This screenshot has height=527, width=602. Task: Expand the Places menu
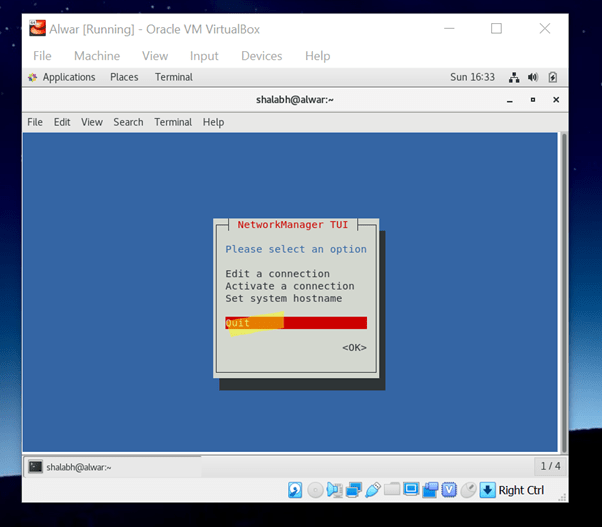(124, 77)
